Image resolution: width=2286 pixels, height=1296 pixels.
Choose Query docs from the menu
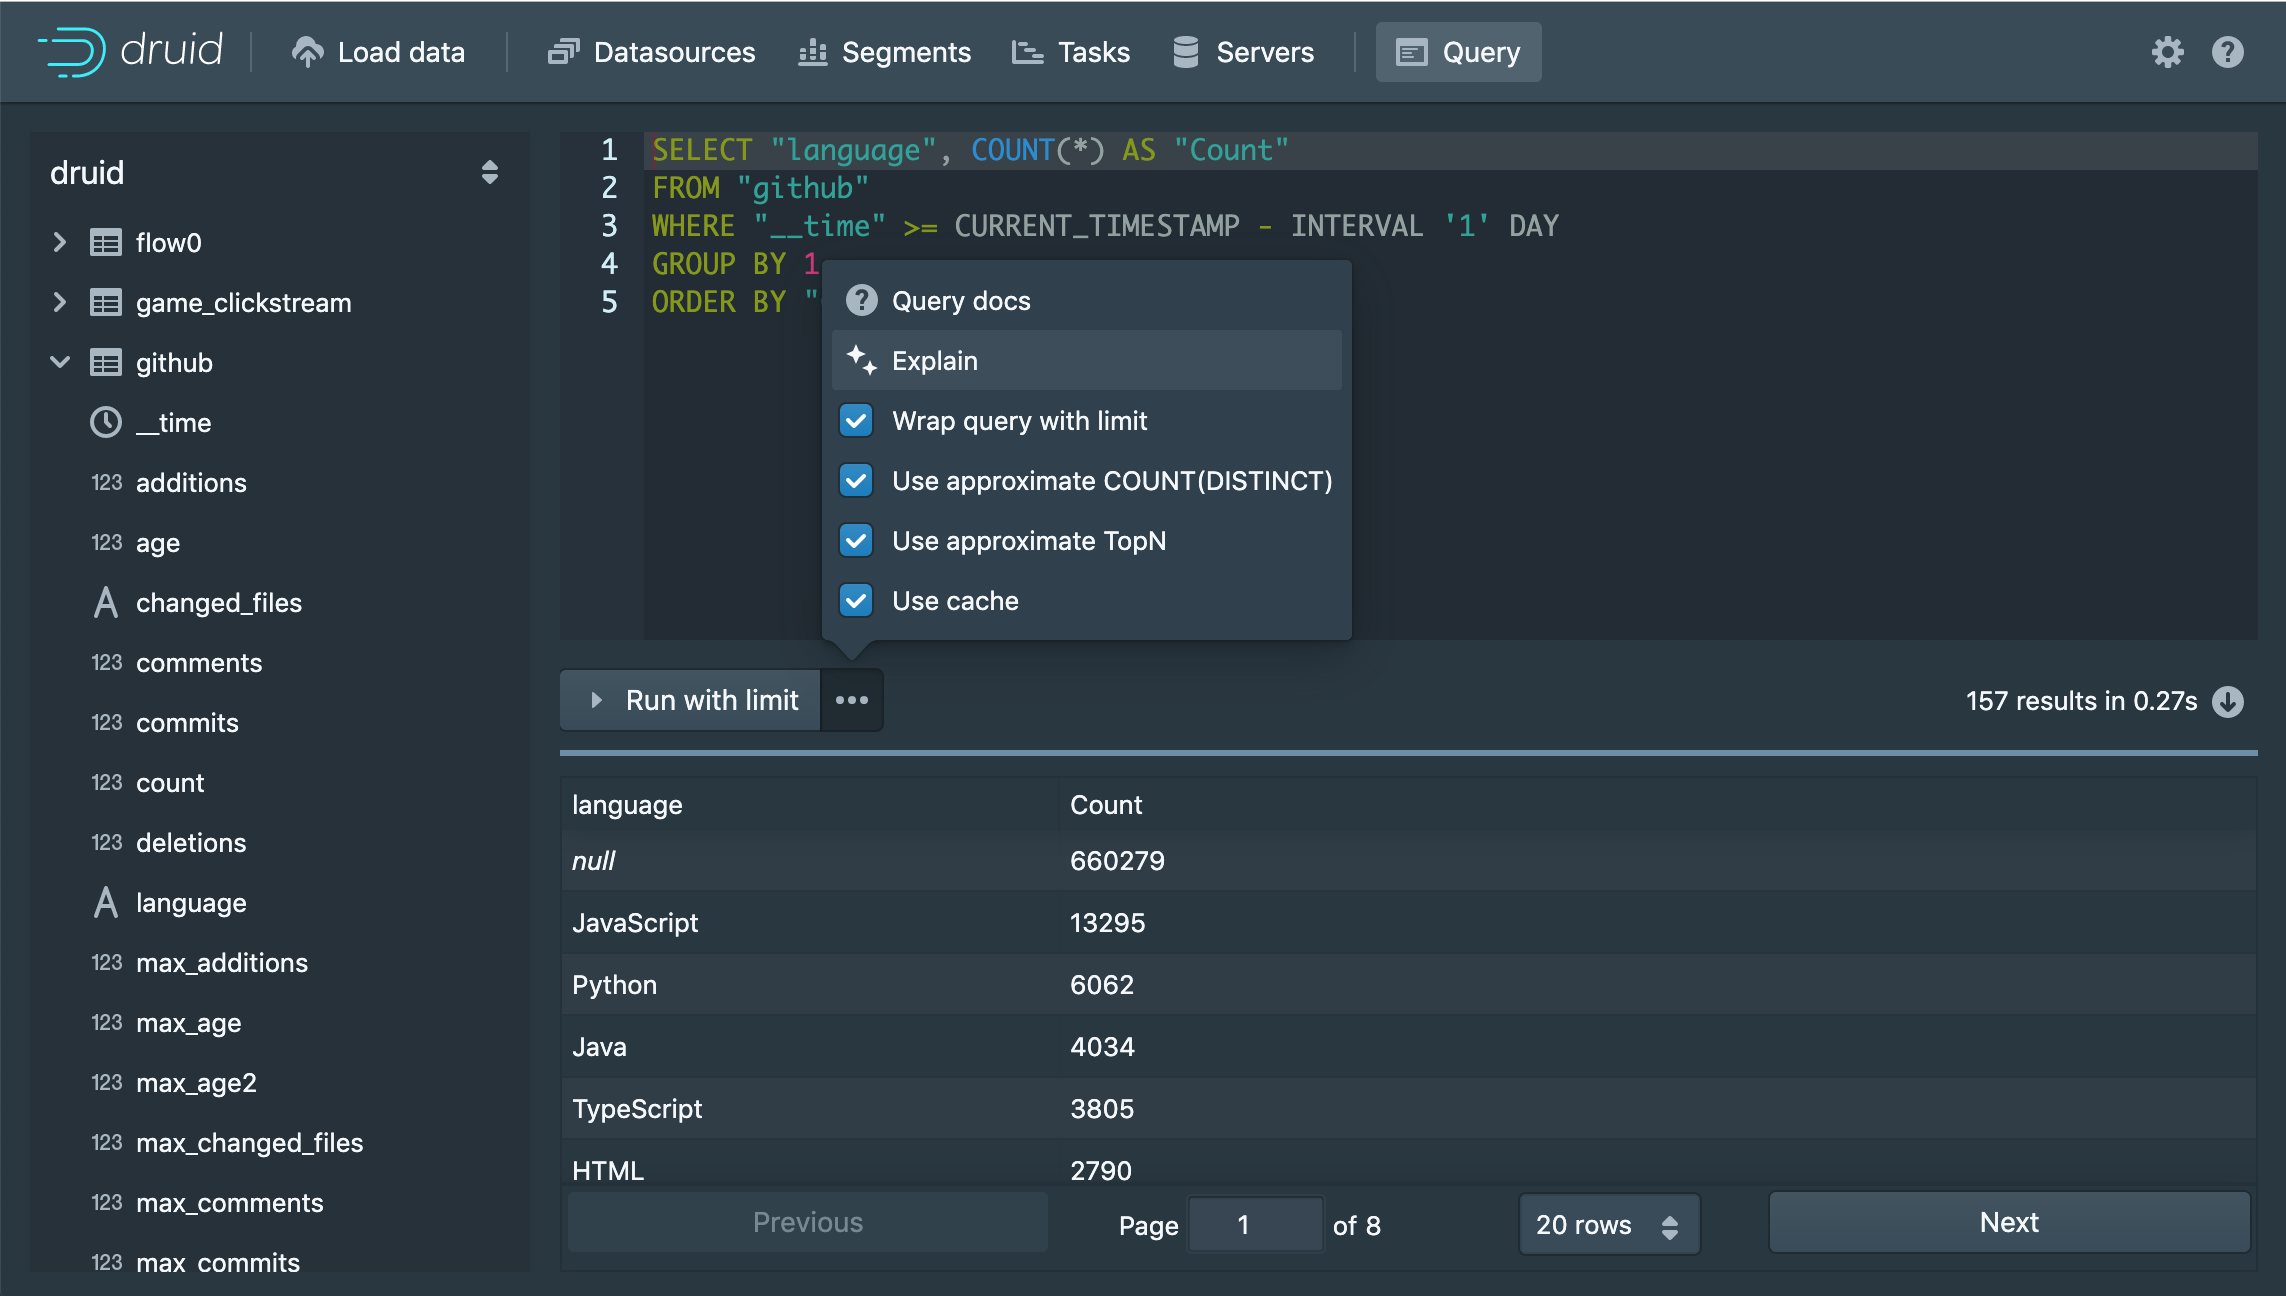1087,300
